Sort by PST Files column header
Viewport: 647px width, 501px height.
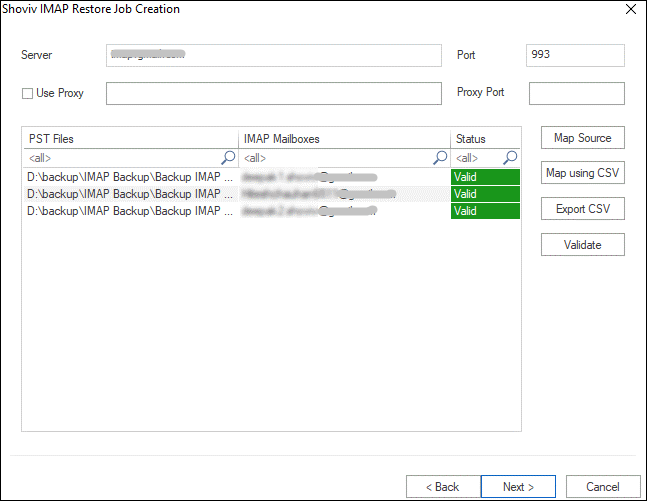(131, 139)
